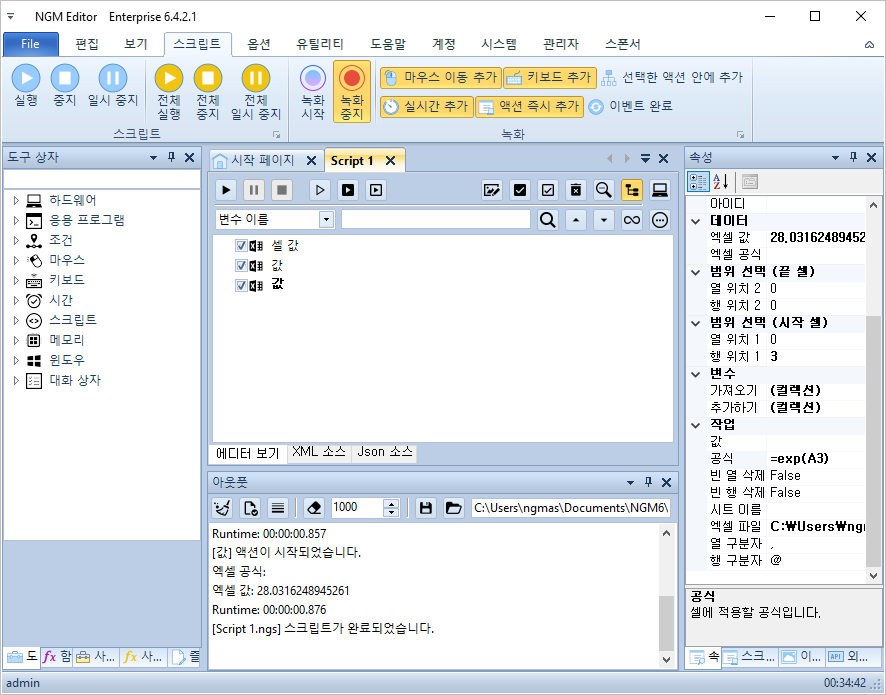
Task: Click editor play button in Script 1
Action: [226, 190]
